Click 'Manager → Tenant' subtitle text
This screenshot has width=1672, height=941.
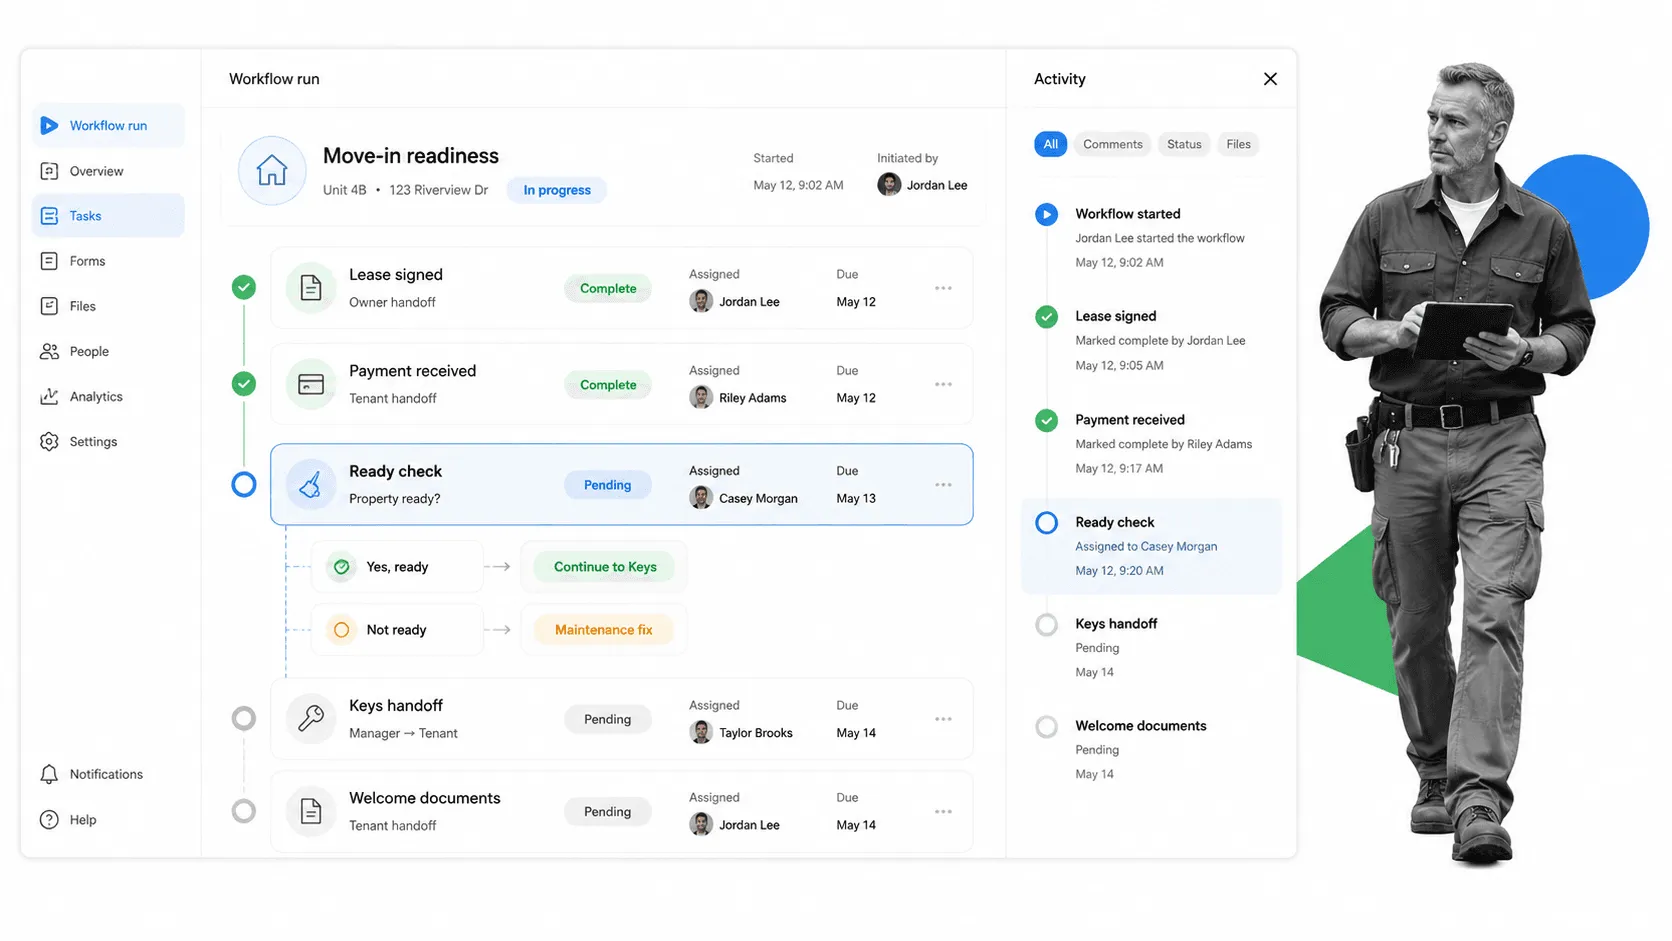coord(403,733)
